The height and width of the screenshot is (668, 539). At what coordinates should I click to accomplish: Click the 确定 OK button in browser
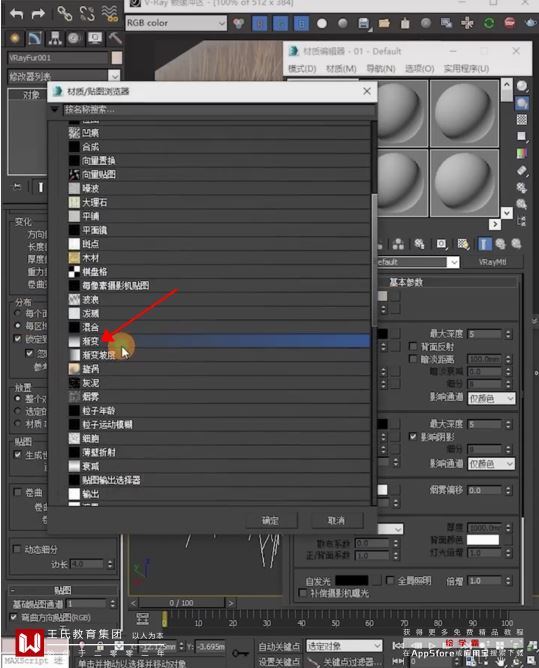[x=271, y=521]
